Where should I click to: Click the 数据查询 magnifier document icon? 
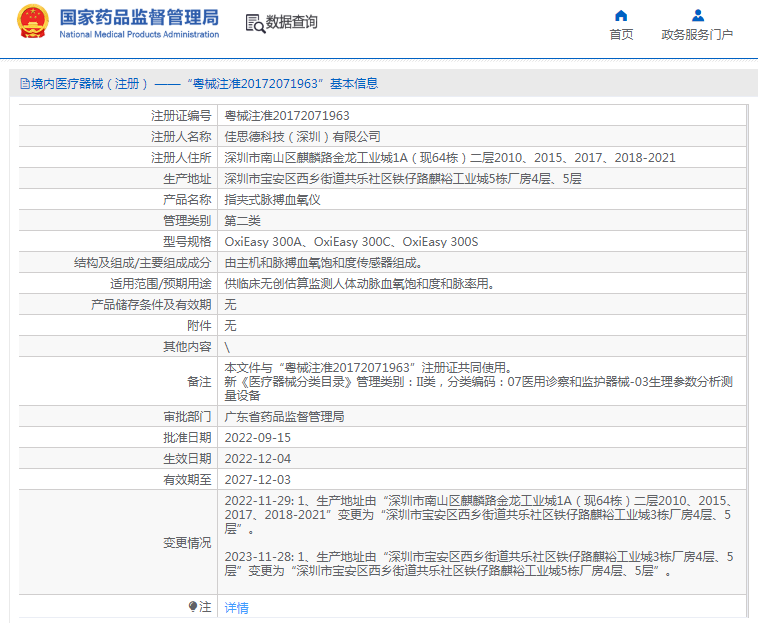pos(255,23)
